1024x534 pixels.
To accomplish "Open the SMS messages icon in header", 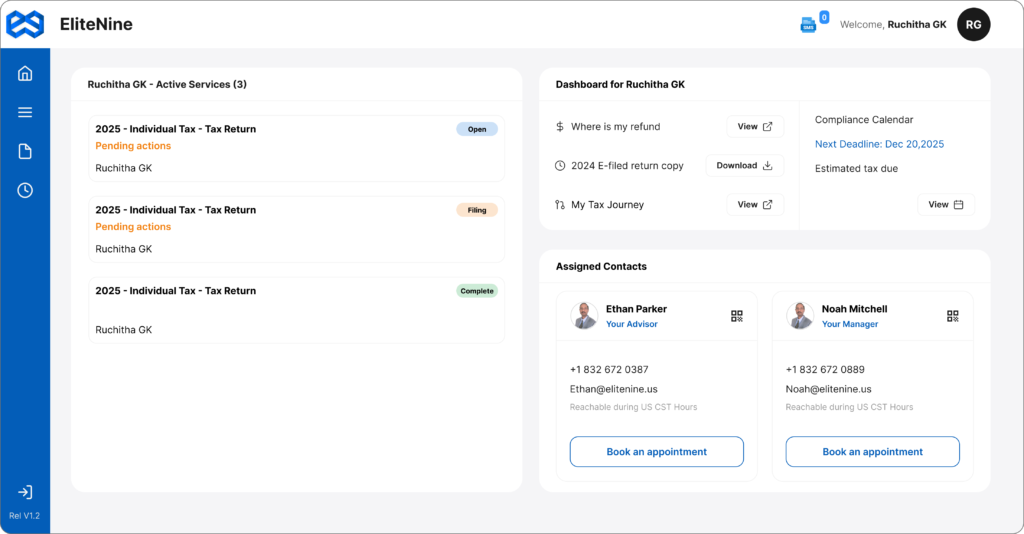I will point(808,25).
